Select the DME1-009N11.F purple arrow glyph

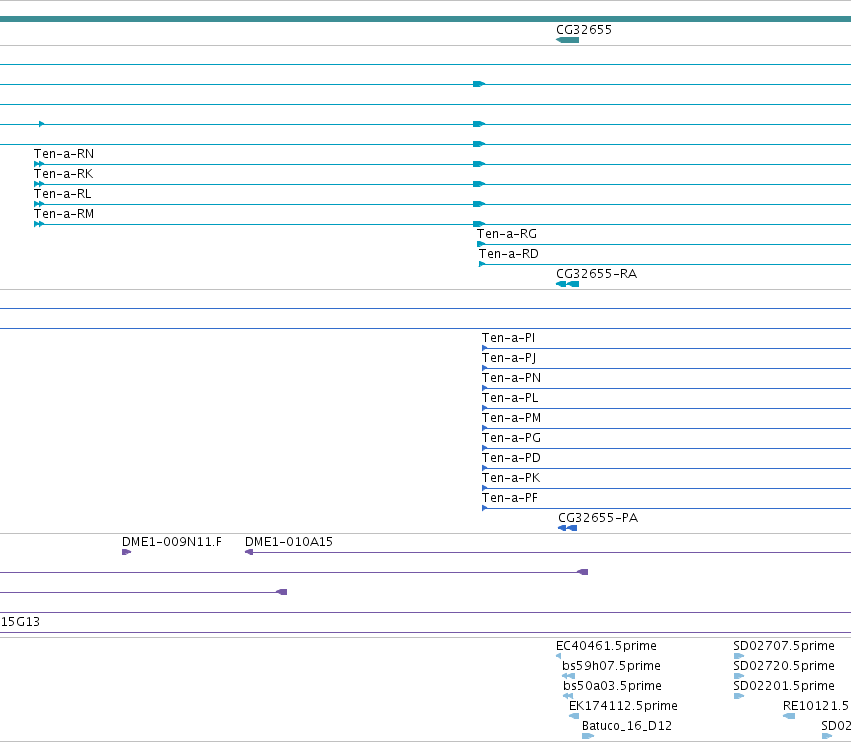point(126,553)
